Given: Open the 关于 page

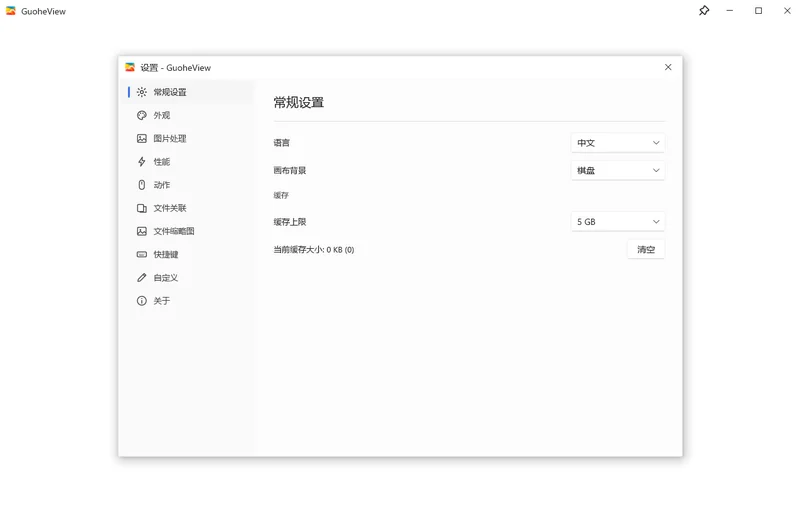Looking at the screenshot, I should point(188,301).
